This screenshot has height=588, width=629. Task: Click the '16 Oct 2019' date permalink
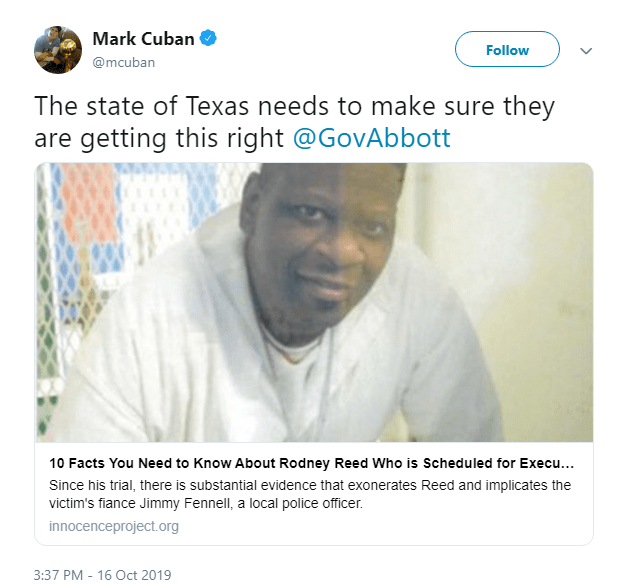(134, 575)
